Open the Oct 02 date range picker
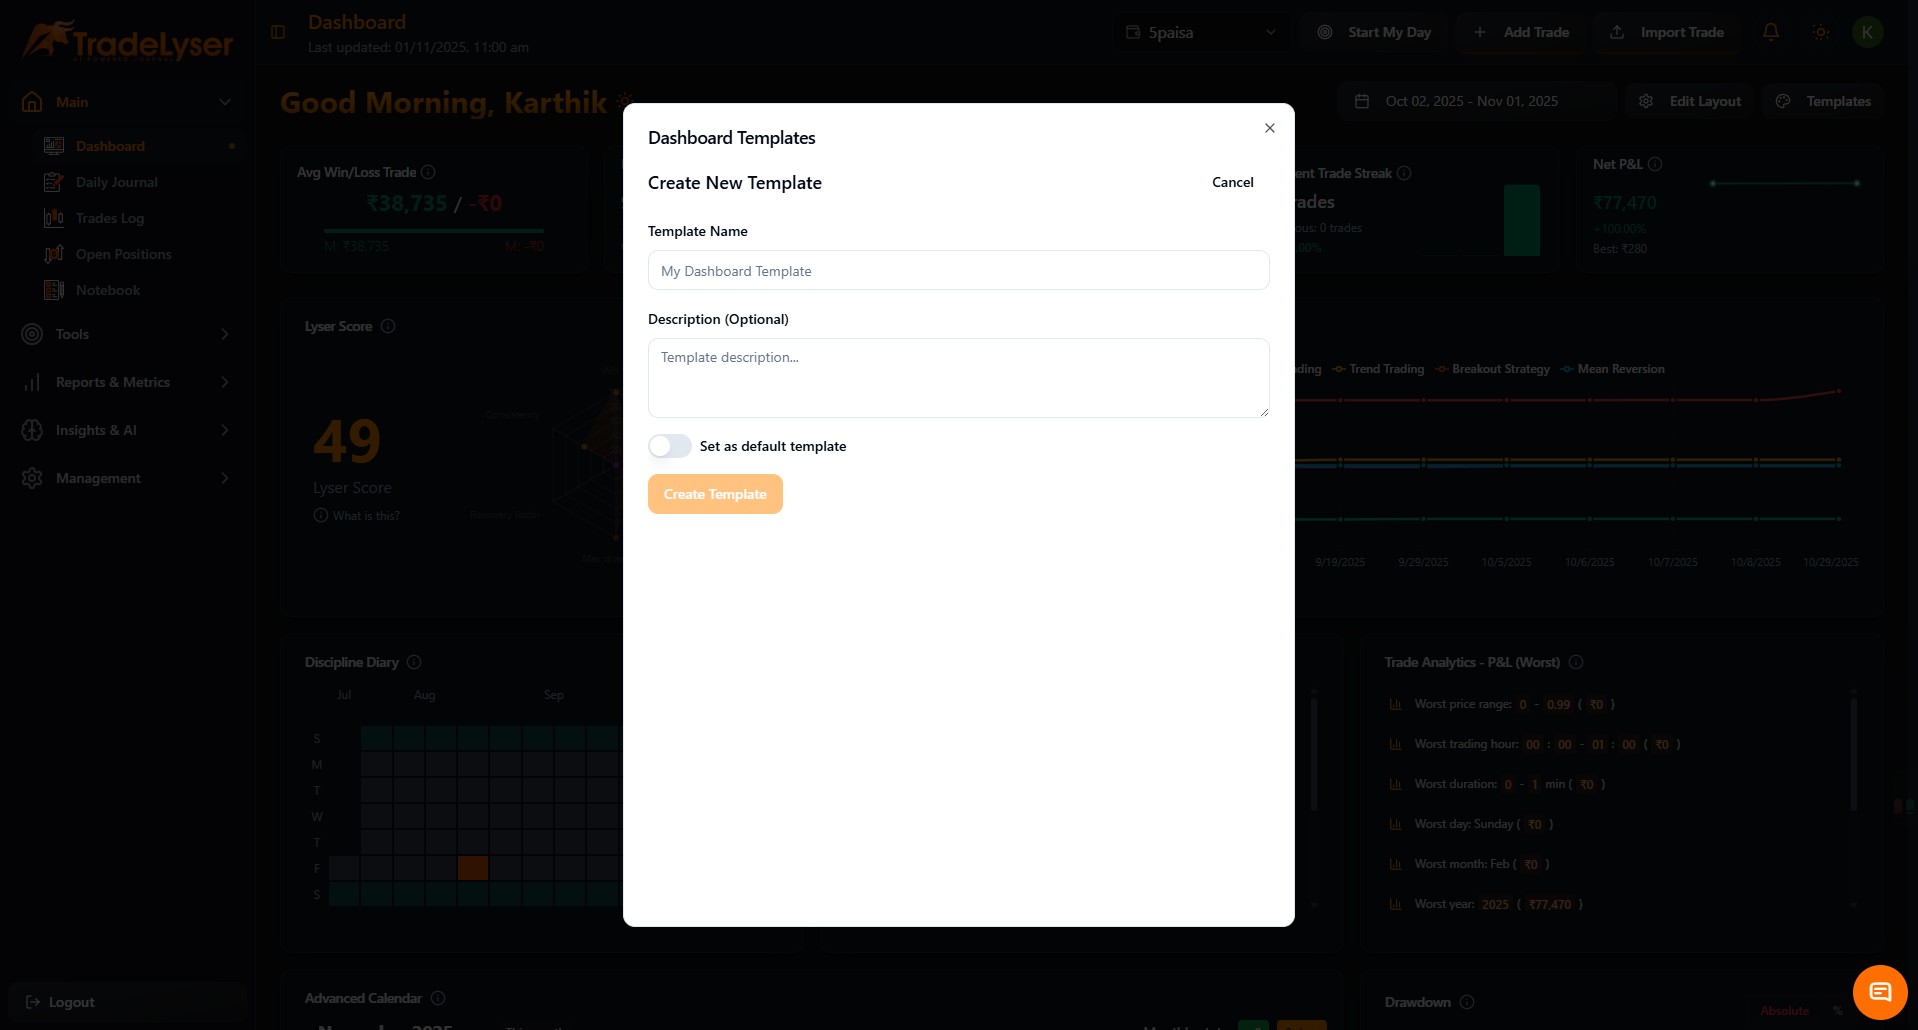The height and width of the screenshot is (1030, 1918). tap(1471, 101)
